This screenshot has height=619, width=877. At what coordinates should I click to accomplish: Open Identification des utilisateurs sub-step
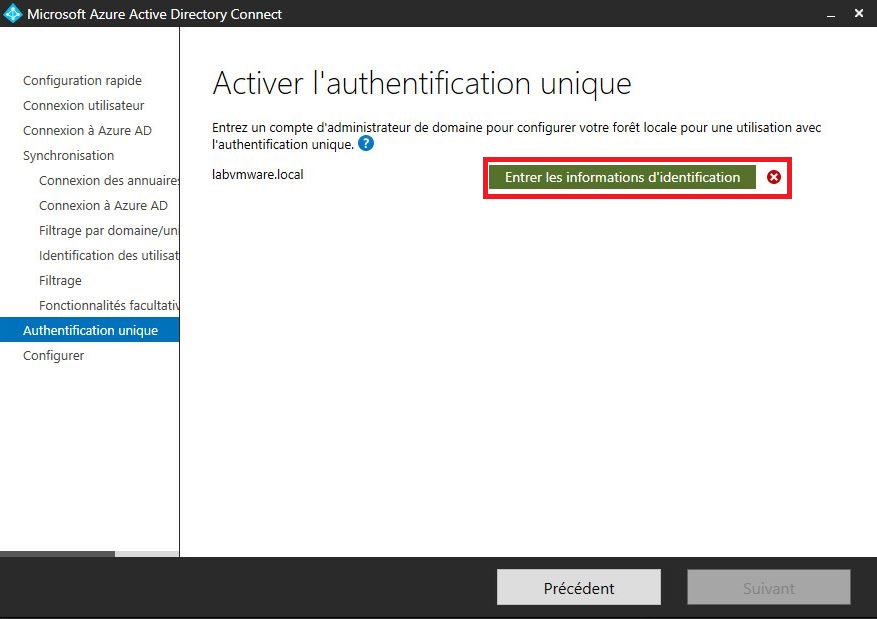[x=109, y=256]
